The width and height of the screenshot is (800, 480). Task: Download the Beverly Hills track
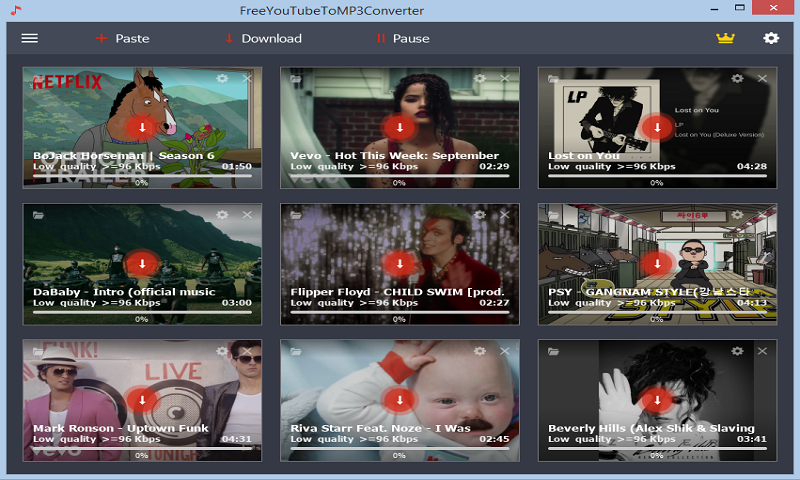coord(657,400)
